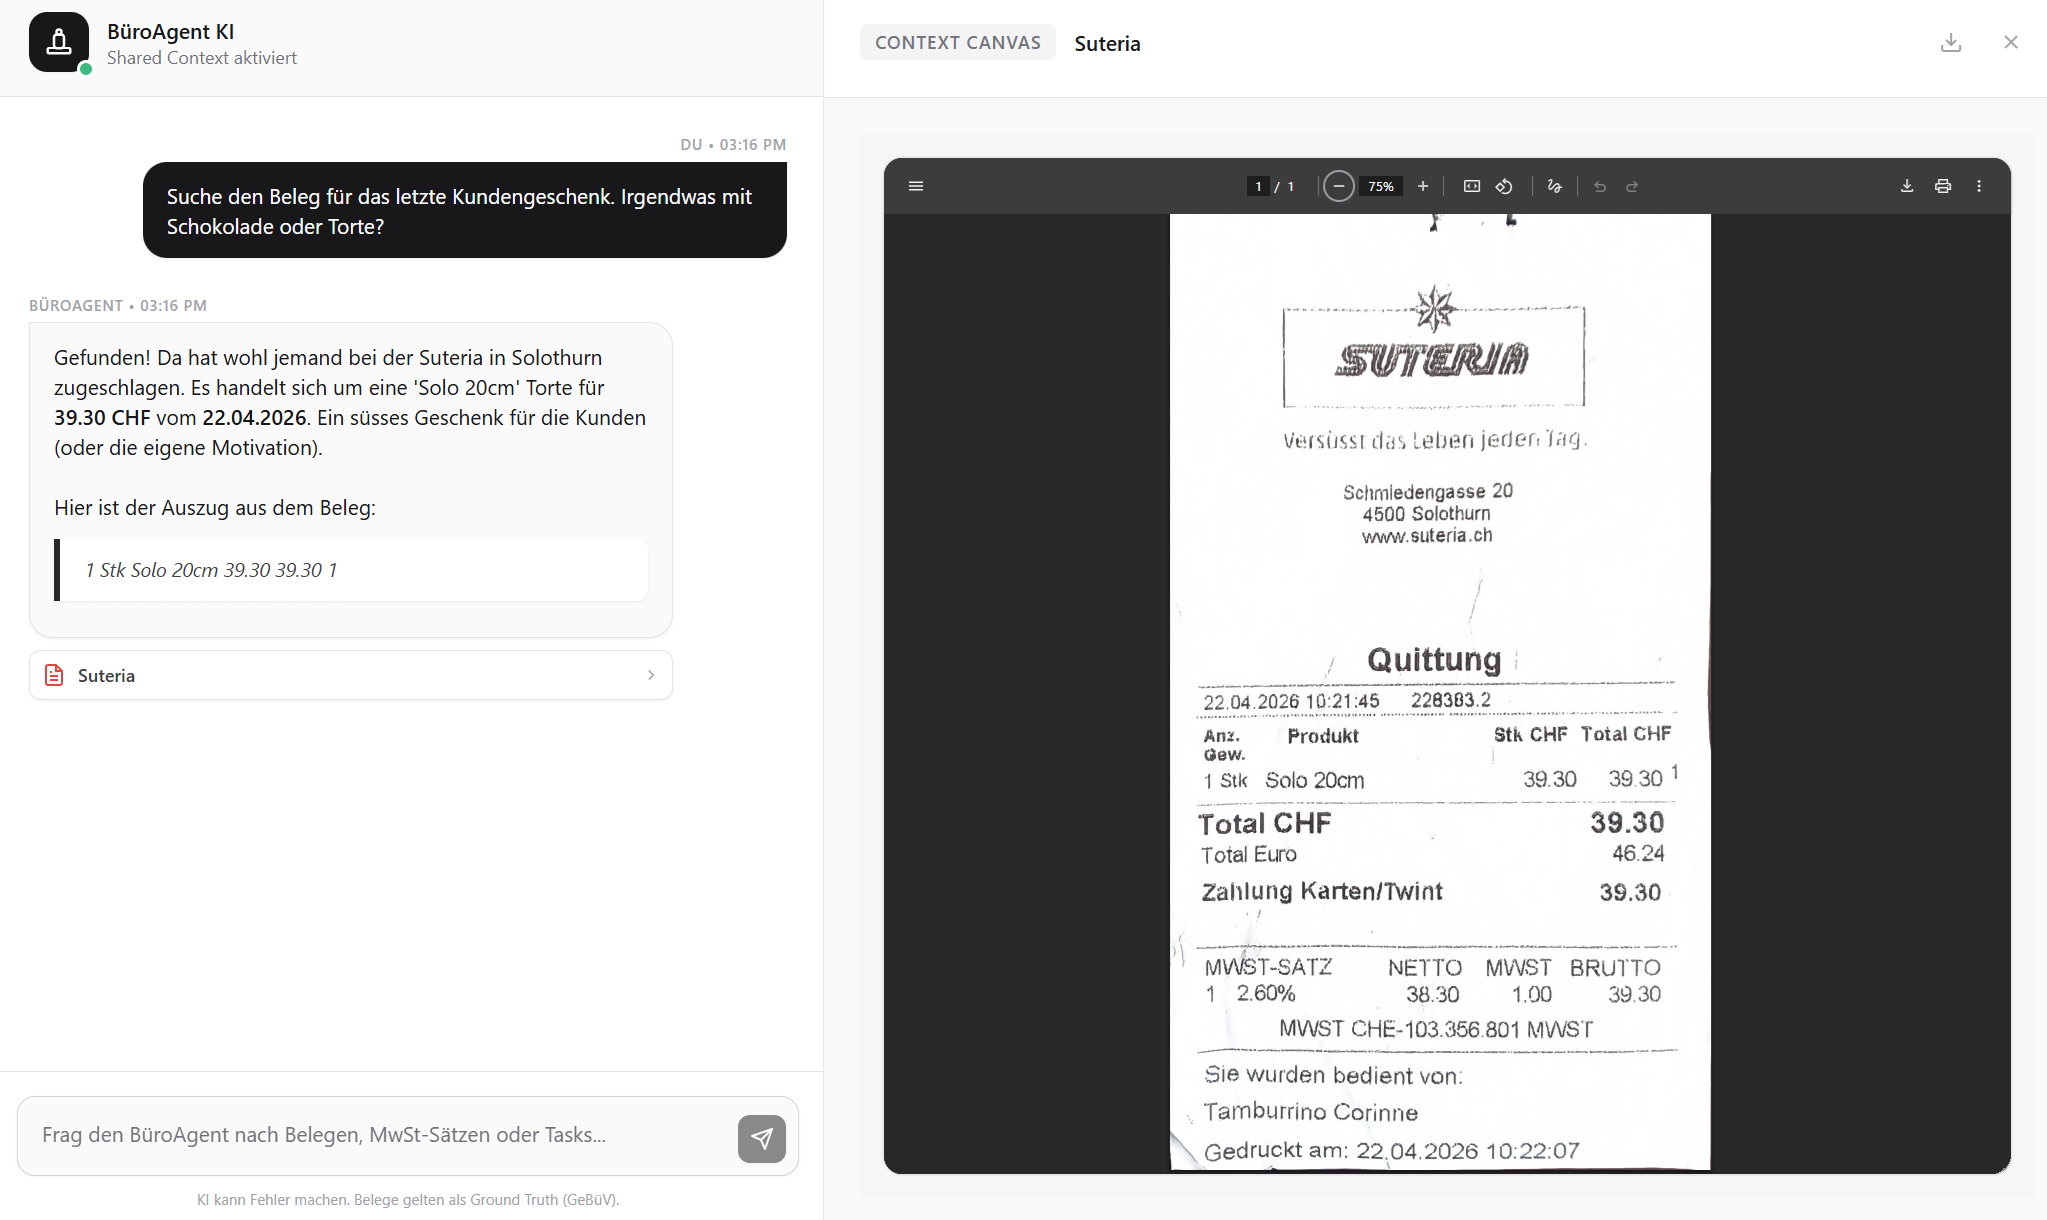
Task: Click the user message about Kundengeschenk
Action: 464,210
